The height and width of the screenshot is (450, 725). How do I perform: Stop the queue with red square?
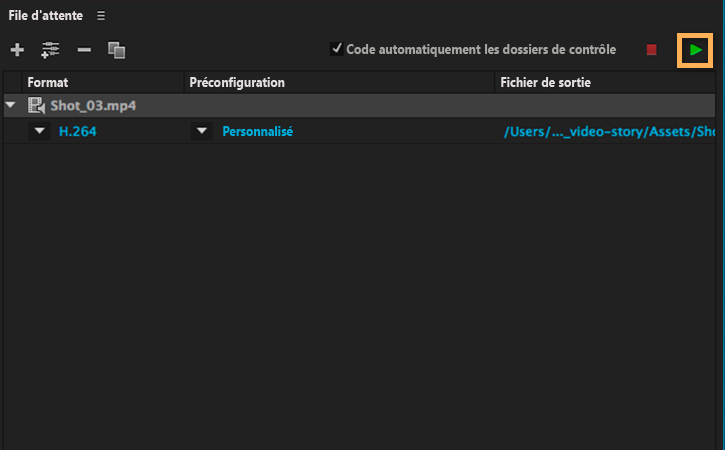tap(652, 49)
